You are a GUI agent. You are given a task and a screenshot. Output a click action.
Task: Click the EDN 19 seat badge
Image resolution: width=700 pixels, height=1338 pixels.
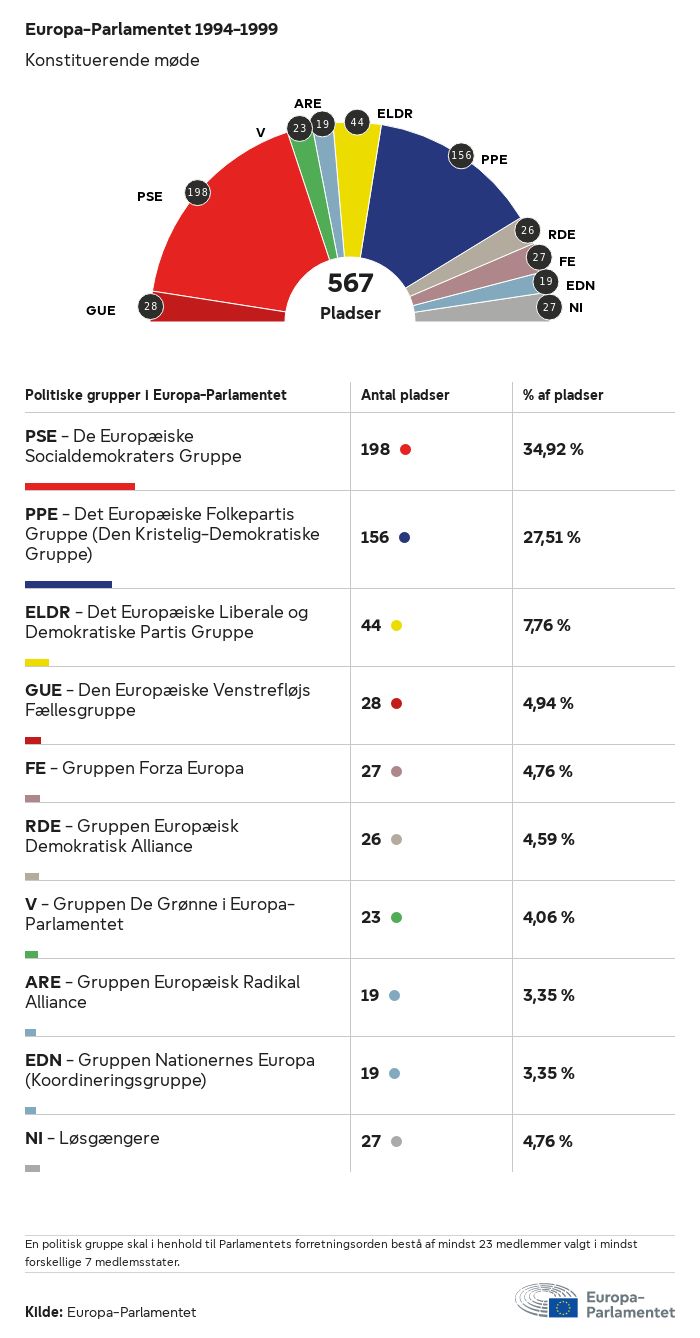click(546, 282)
